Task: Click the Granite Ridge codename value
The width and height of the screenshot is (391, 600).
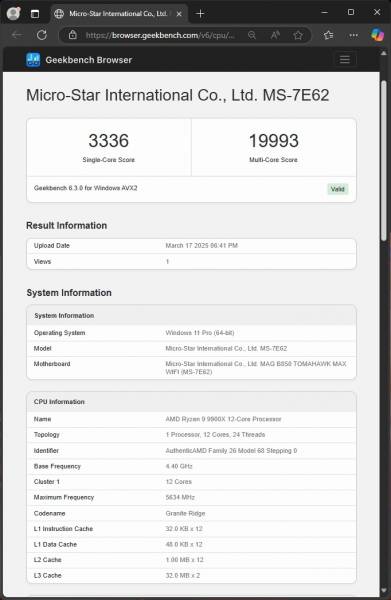Action: click(x=185, y=514)
